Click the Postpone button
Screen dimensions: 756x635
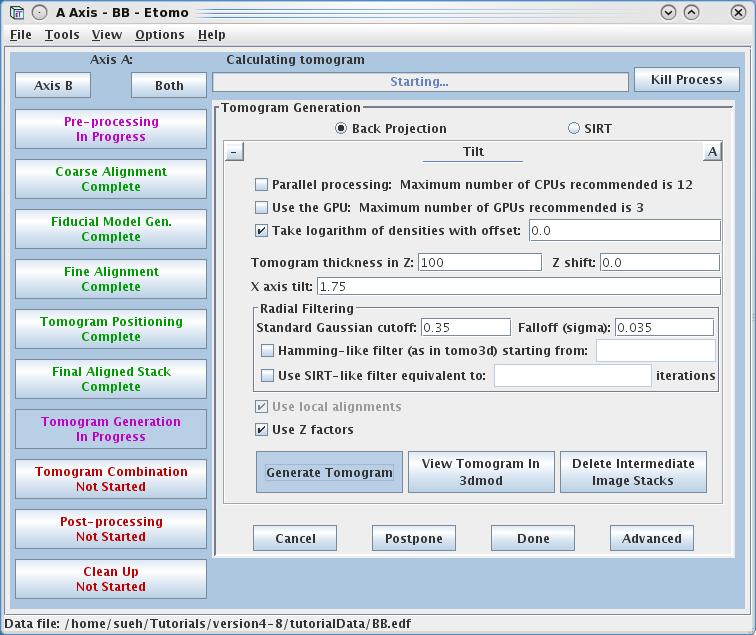point(414,538)
